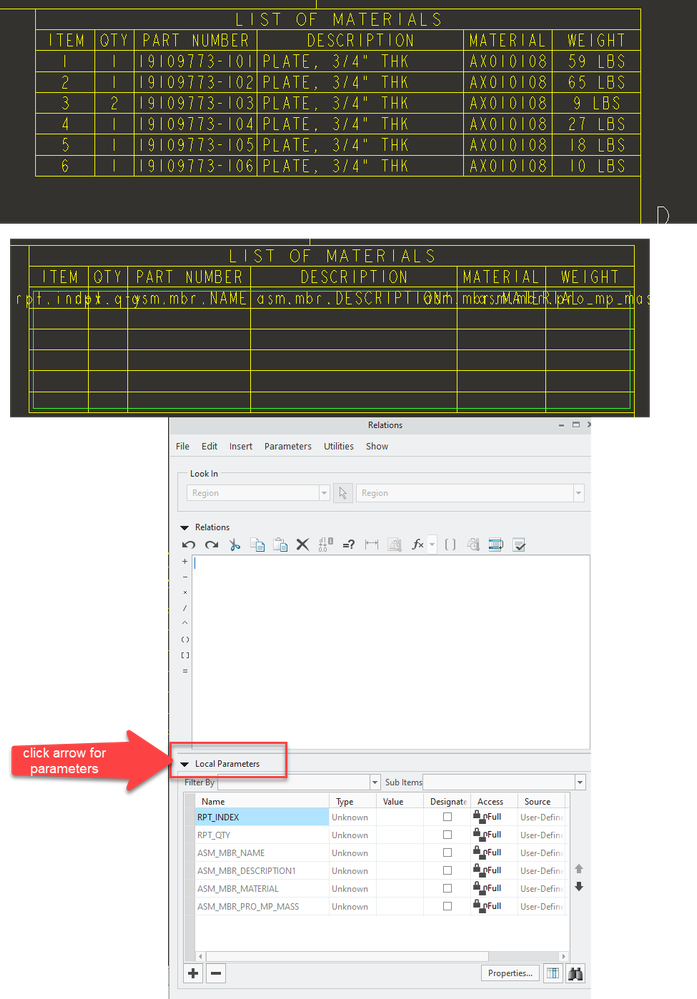Copy selected relation text
Image resolution: width=697 pixels, height=999 pixels.
pos(257,545)
